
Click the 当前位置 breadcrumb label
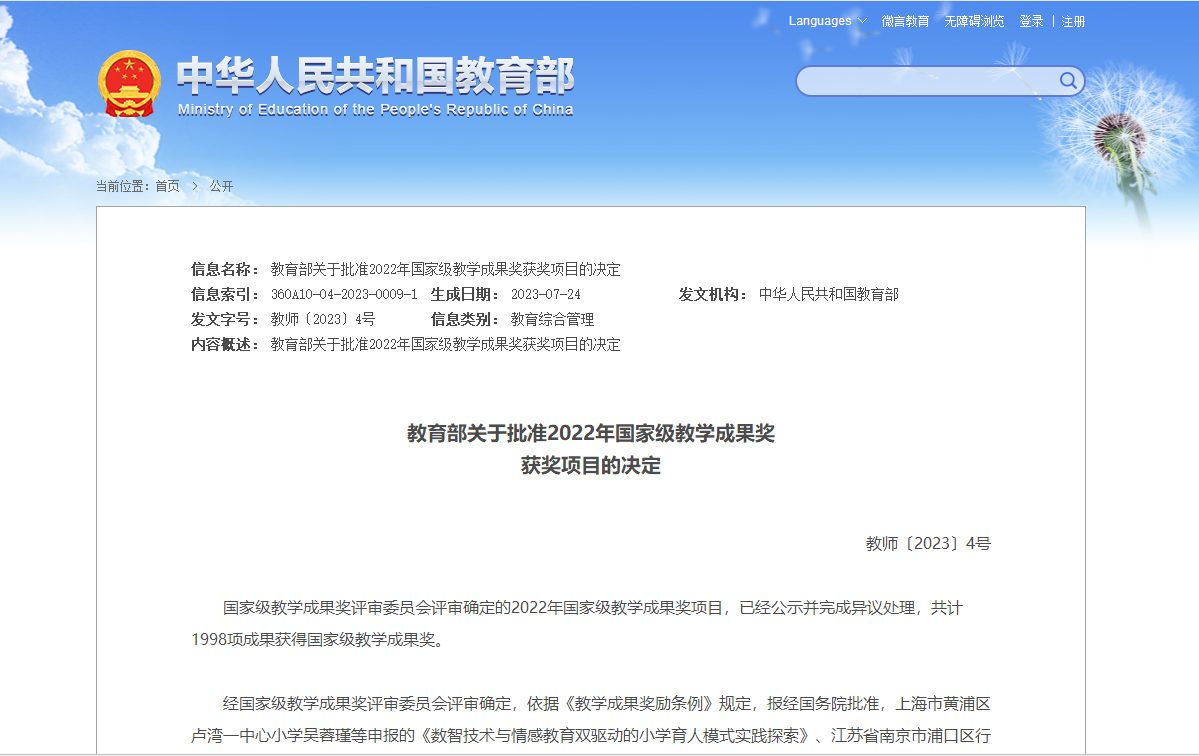pyautogui.click(x=123, y=186)
